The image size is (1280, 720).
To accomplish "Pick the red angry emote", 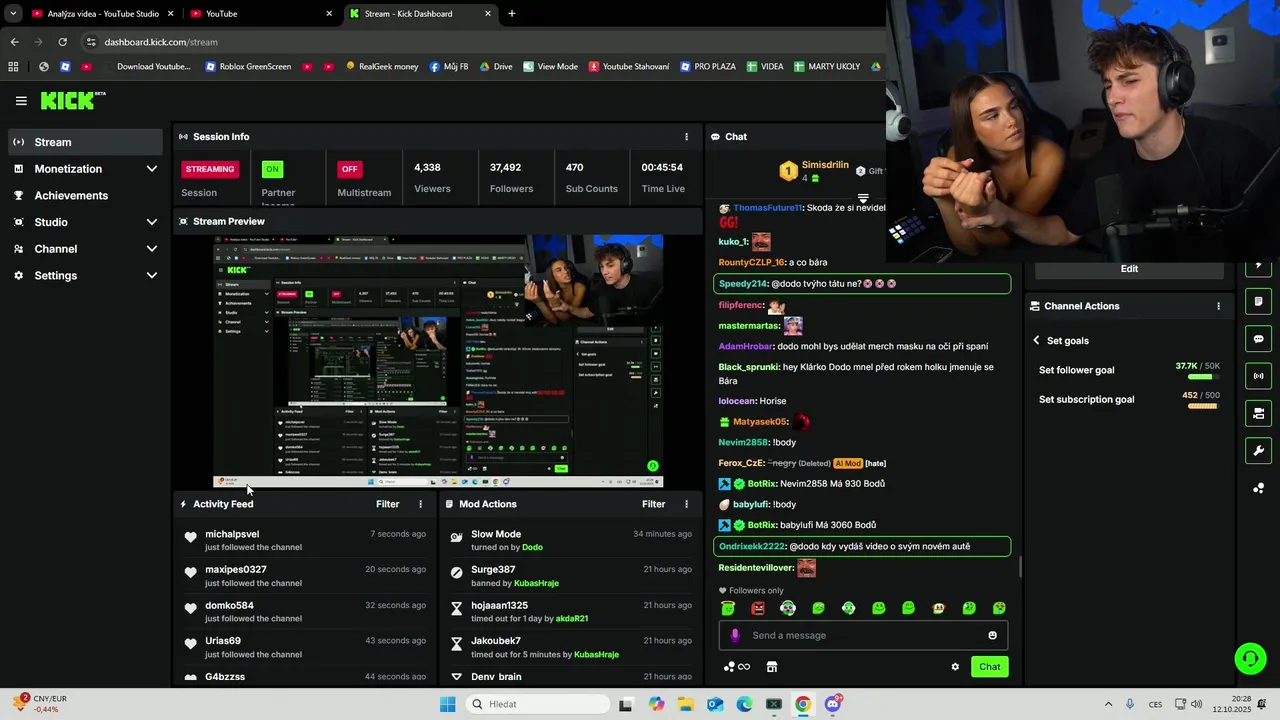I will [758, 608].
